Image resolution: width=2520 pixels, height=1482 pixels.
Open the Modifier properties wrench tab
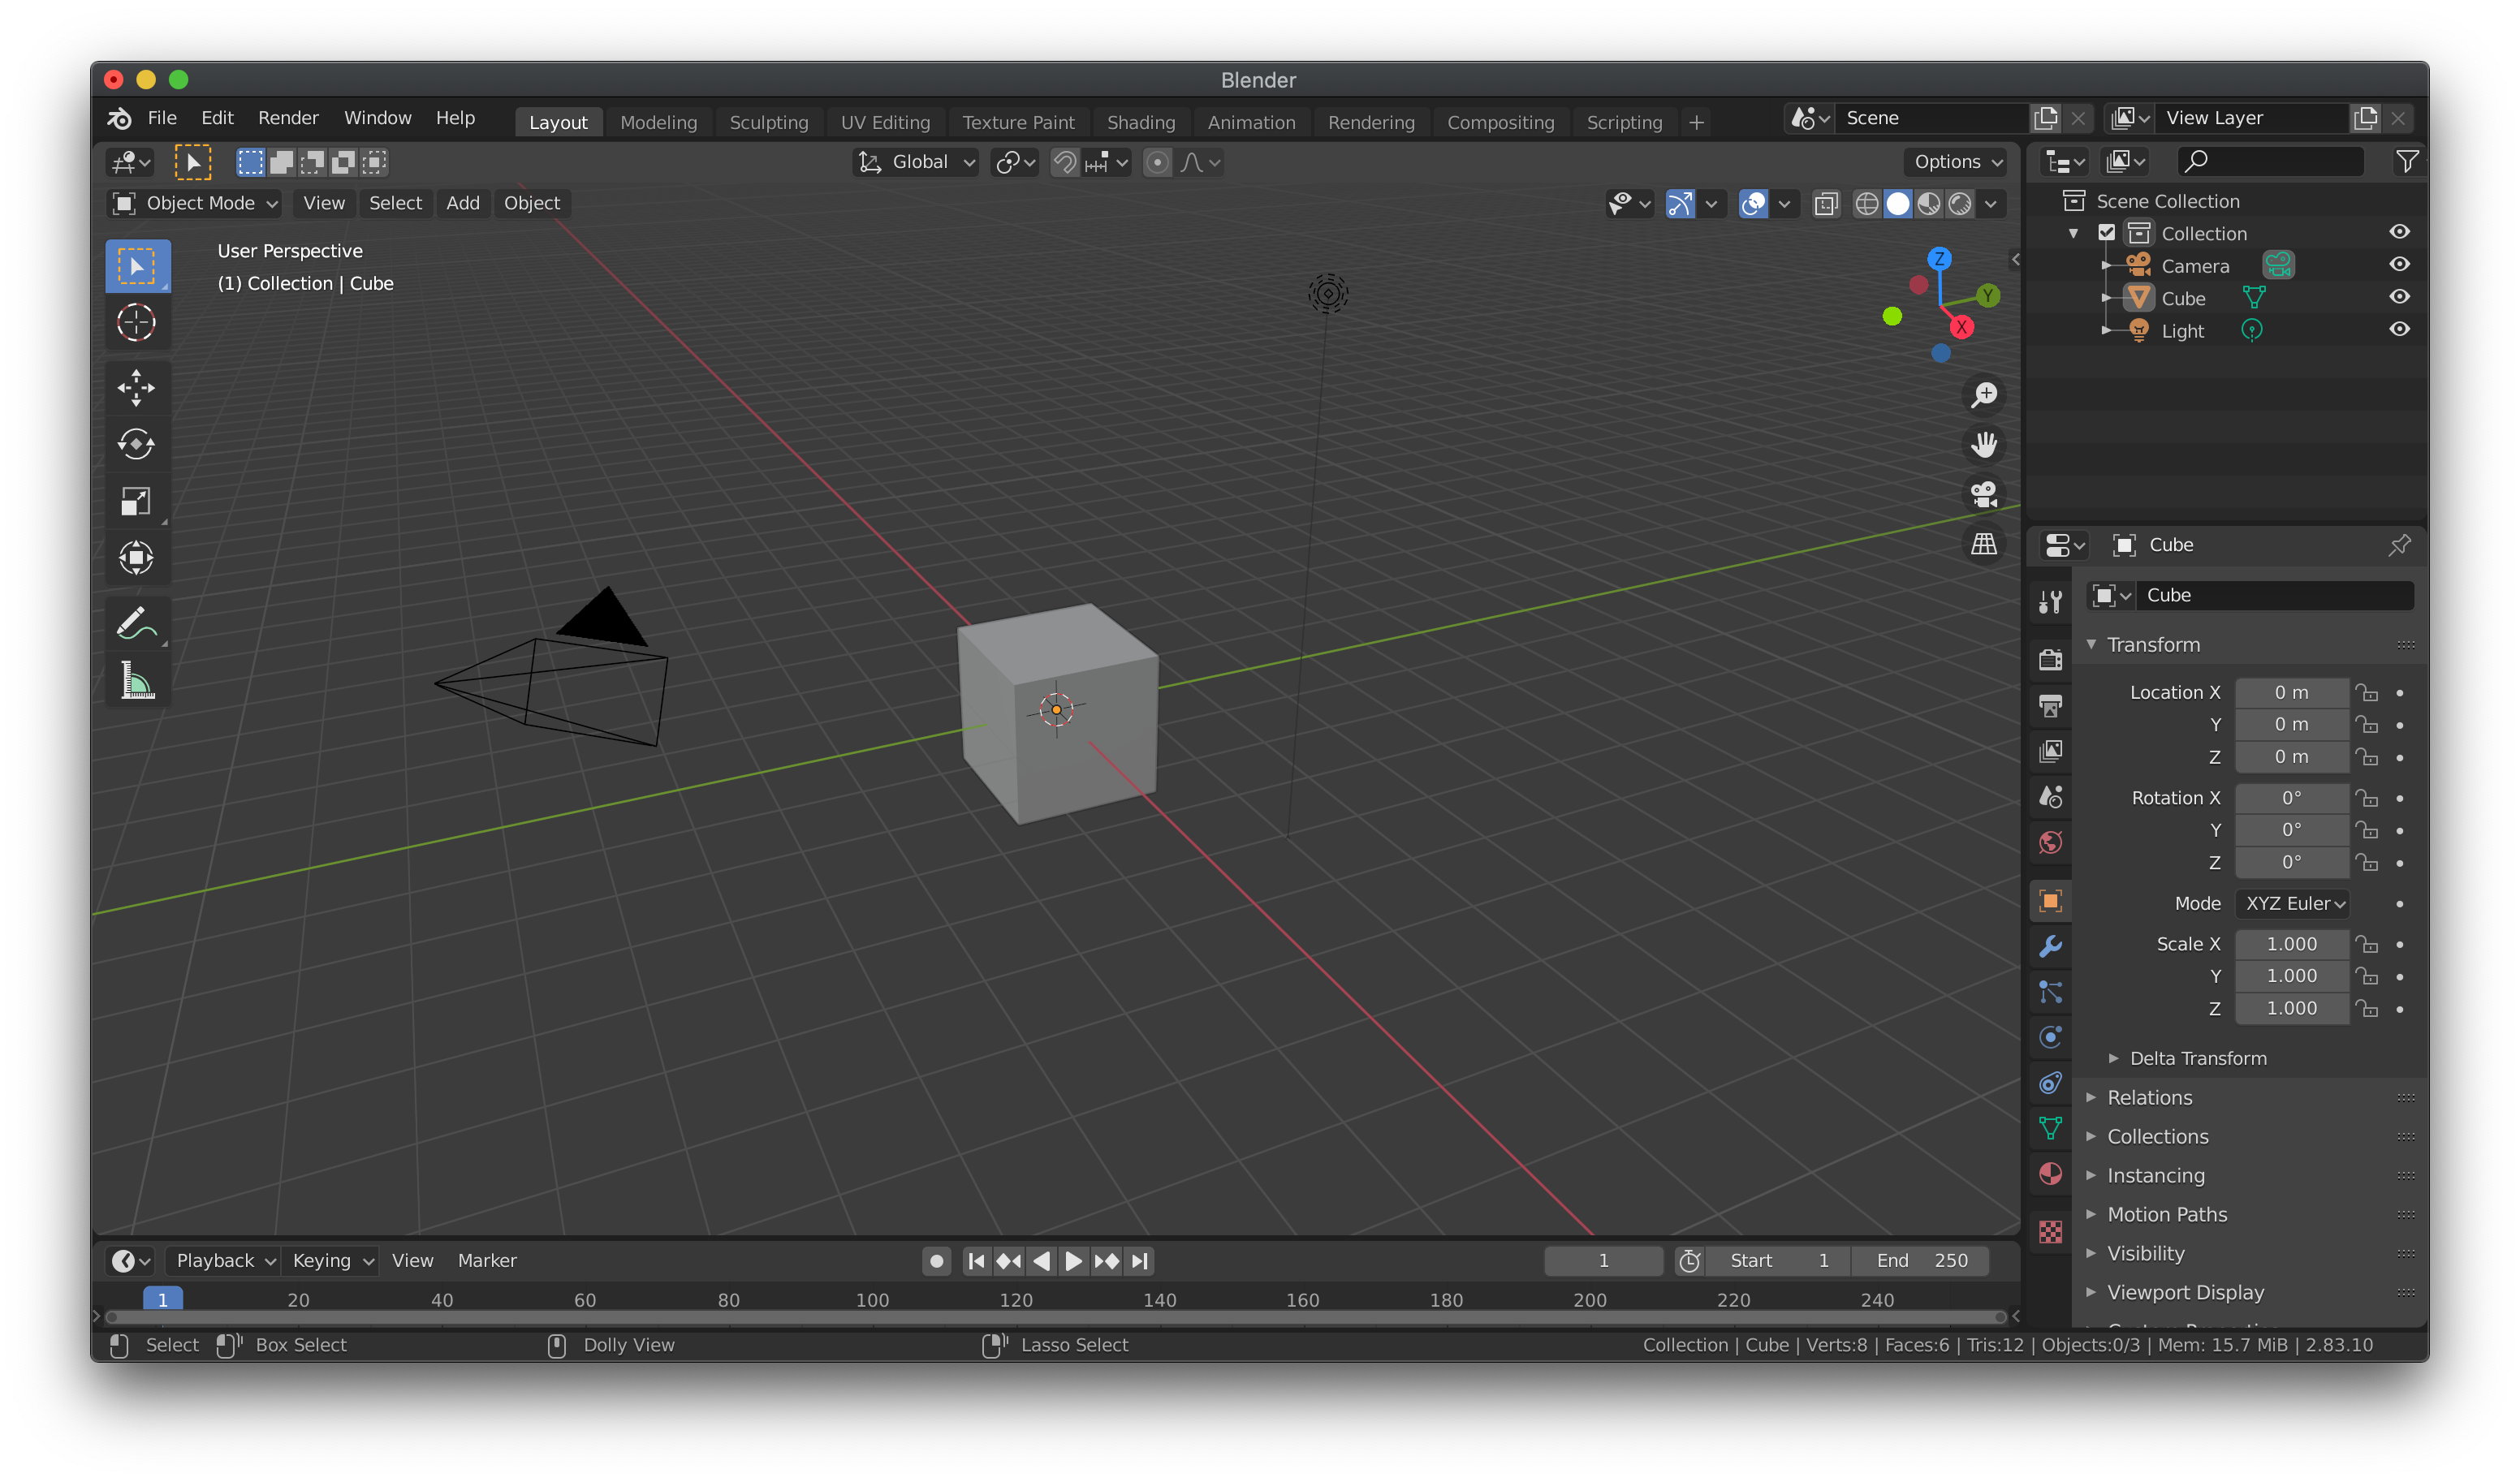coord(2050,946)
